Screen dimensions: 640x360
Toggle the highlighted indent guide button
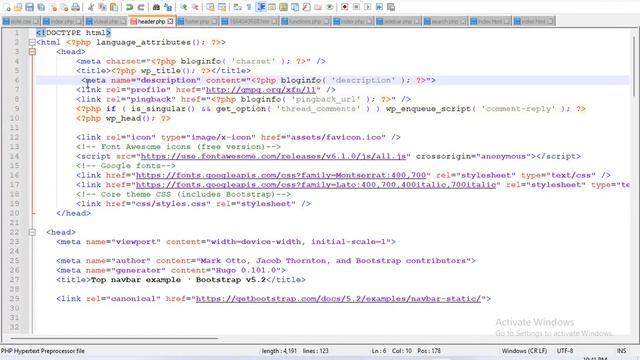point(260,7)
